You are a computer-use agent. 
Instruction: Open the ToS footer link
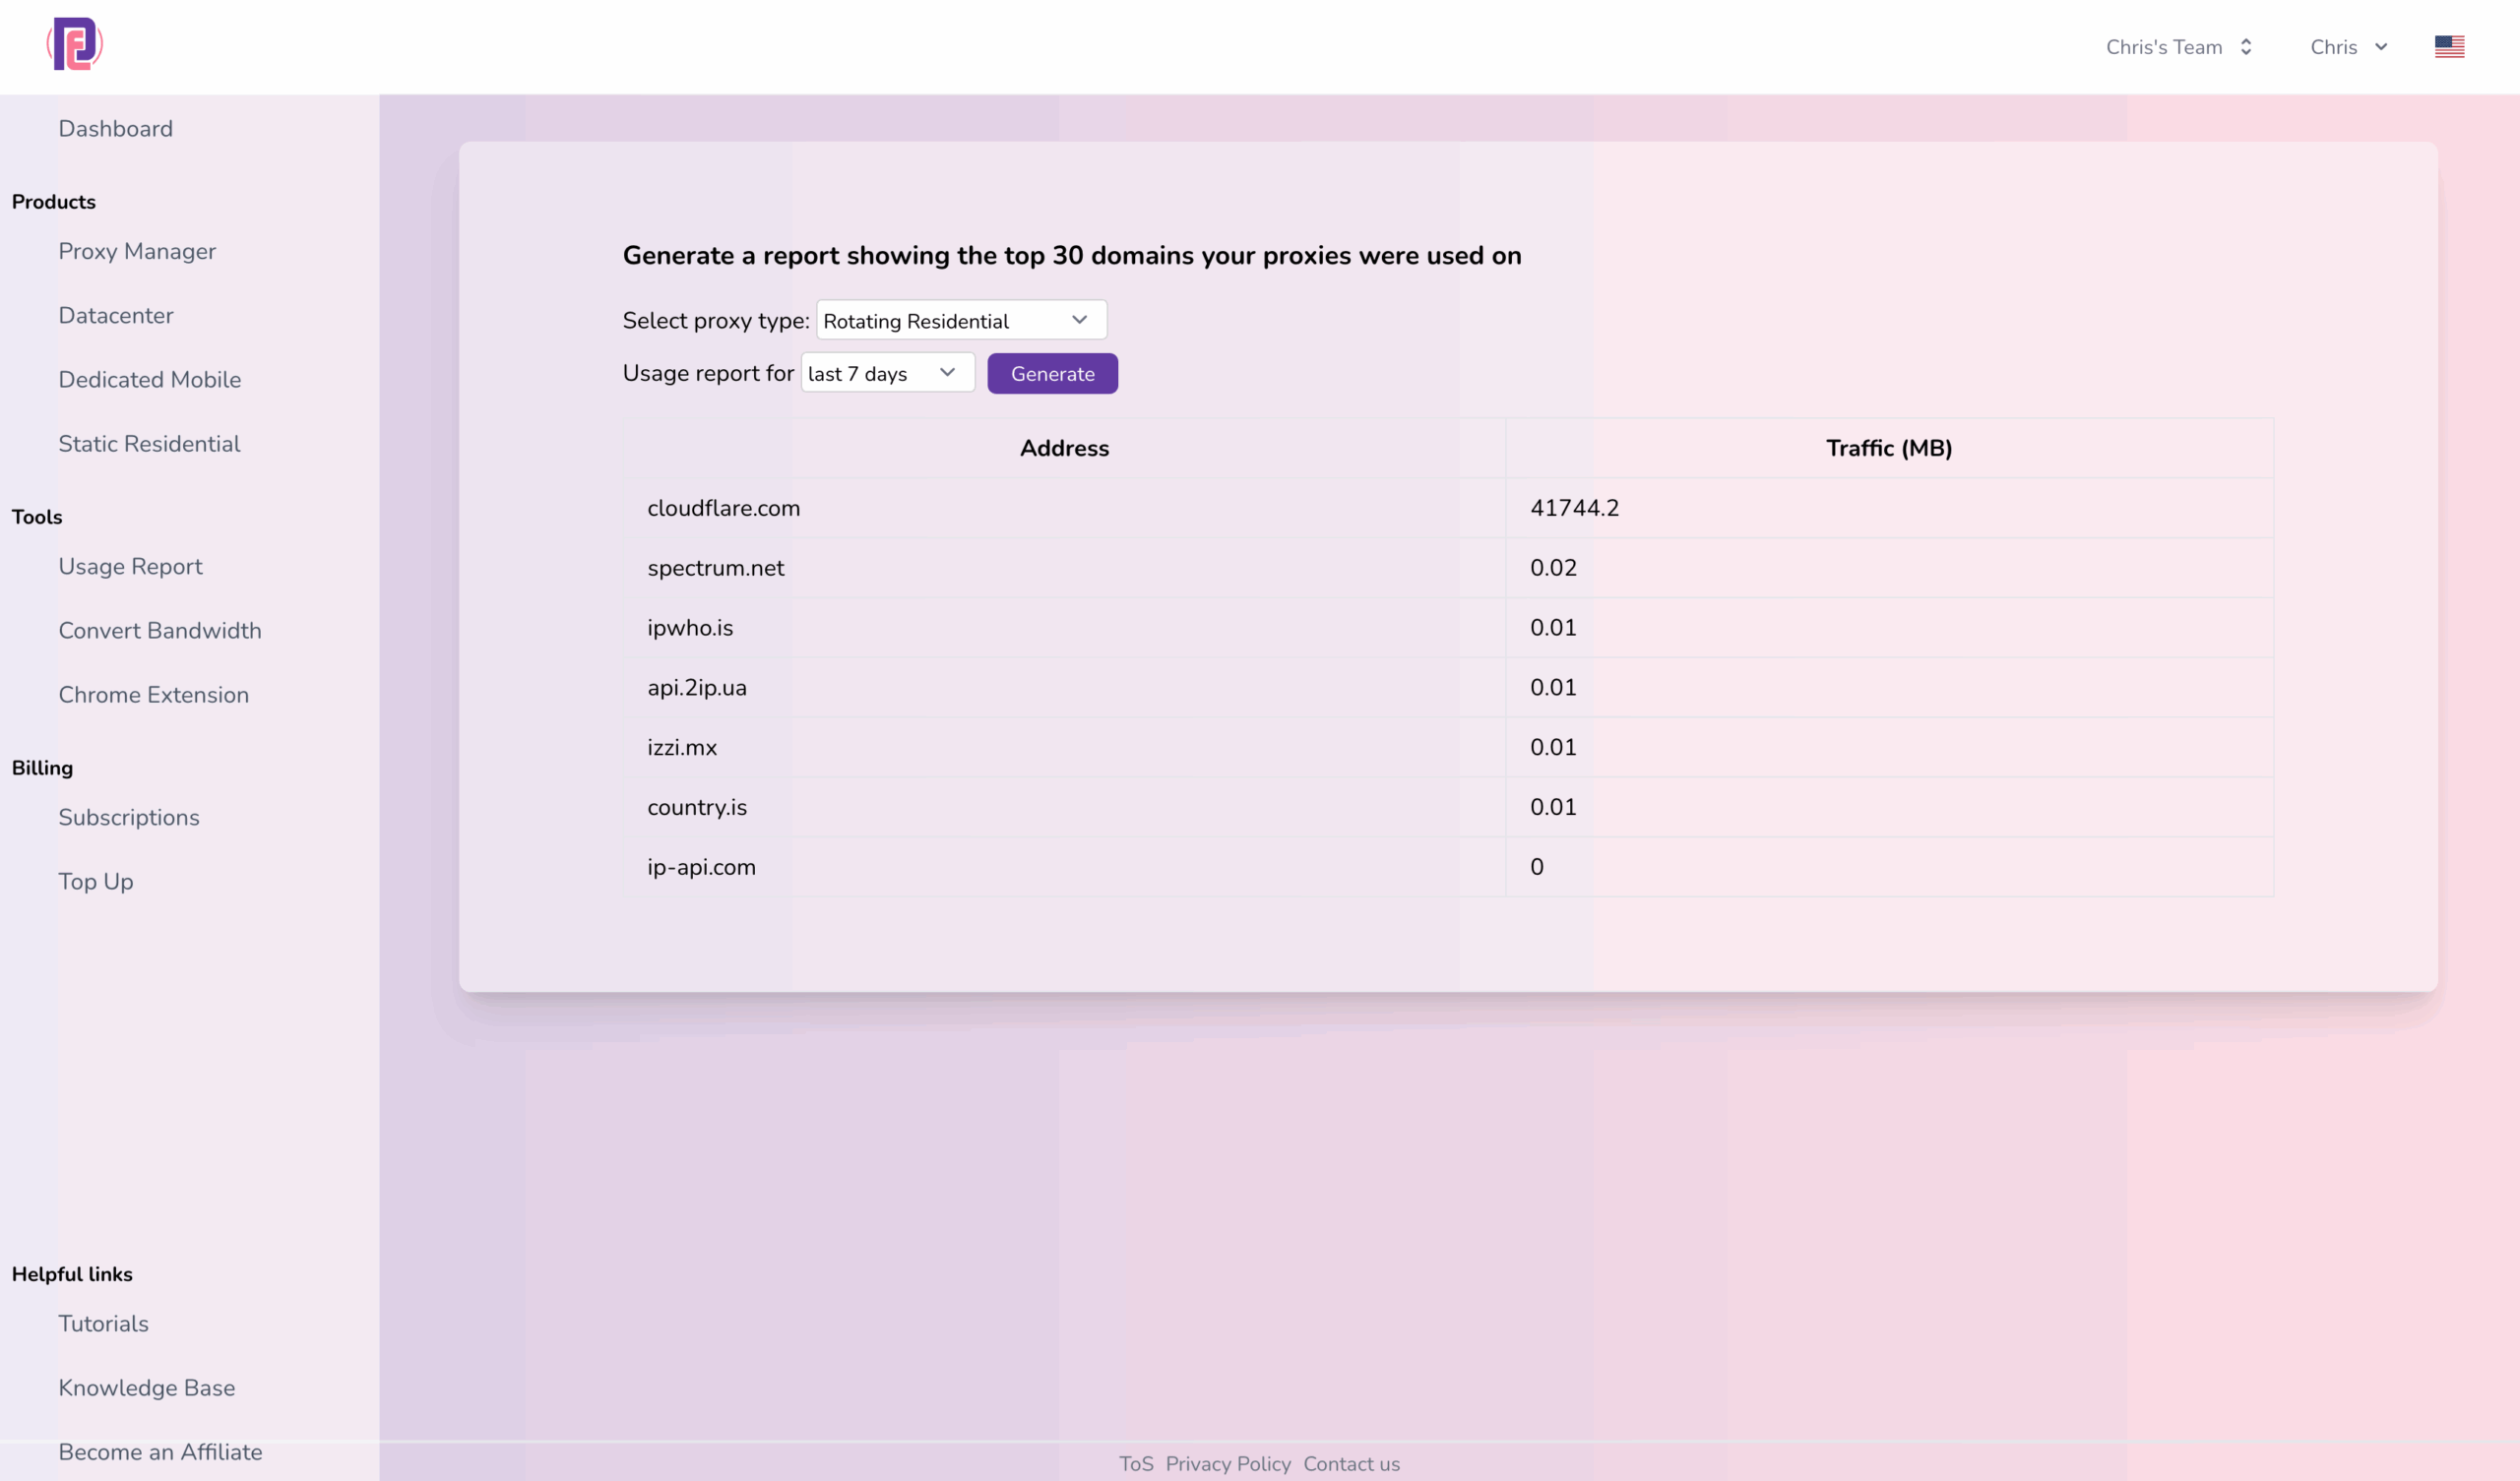[1136, 1463]
